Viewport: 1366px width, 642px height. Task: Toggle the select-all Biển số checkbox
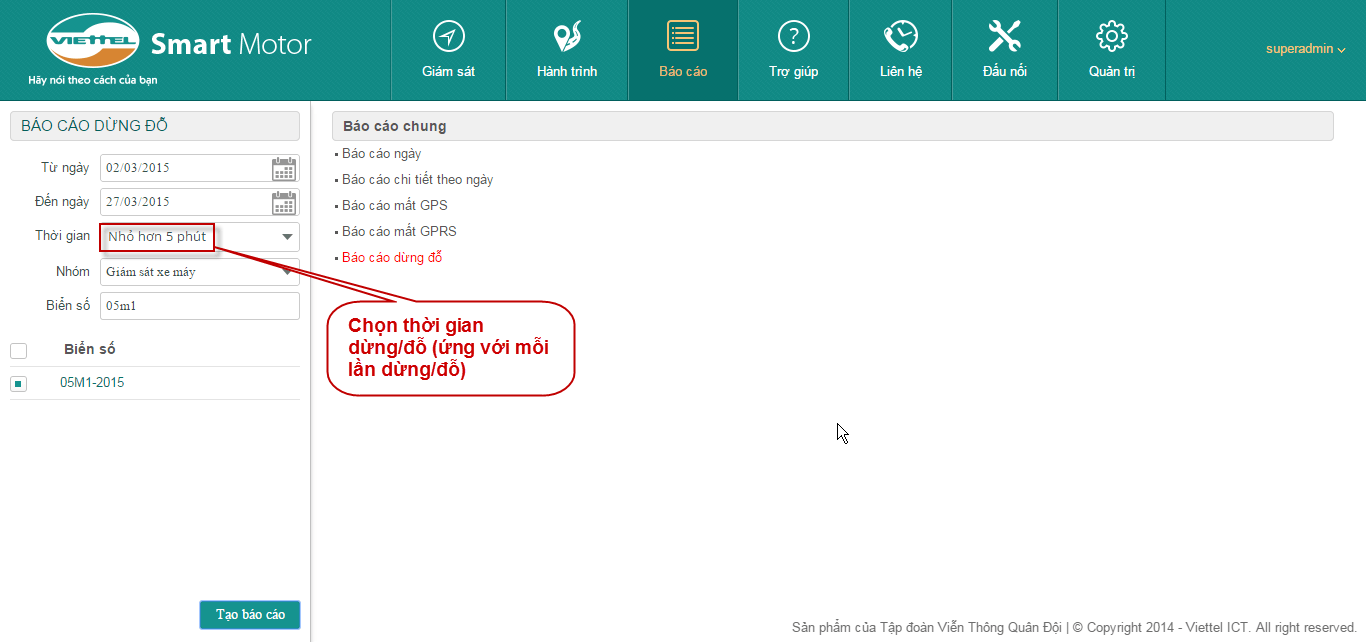[x=18, y=351]
